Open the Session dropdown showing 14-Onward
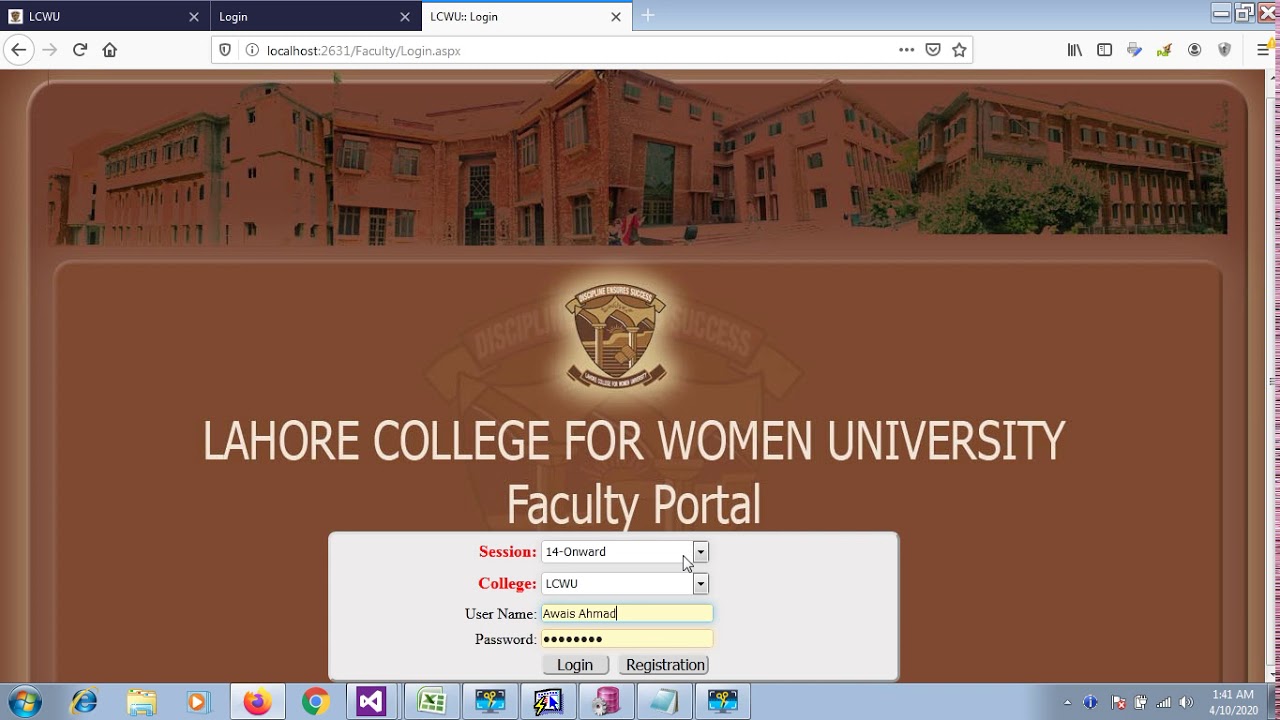 pos(624,552)
